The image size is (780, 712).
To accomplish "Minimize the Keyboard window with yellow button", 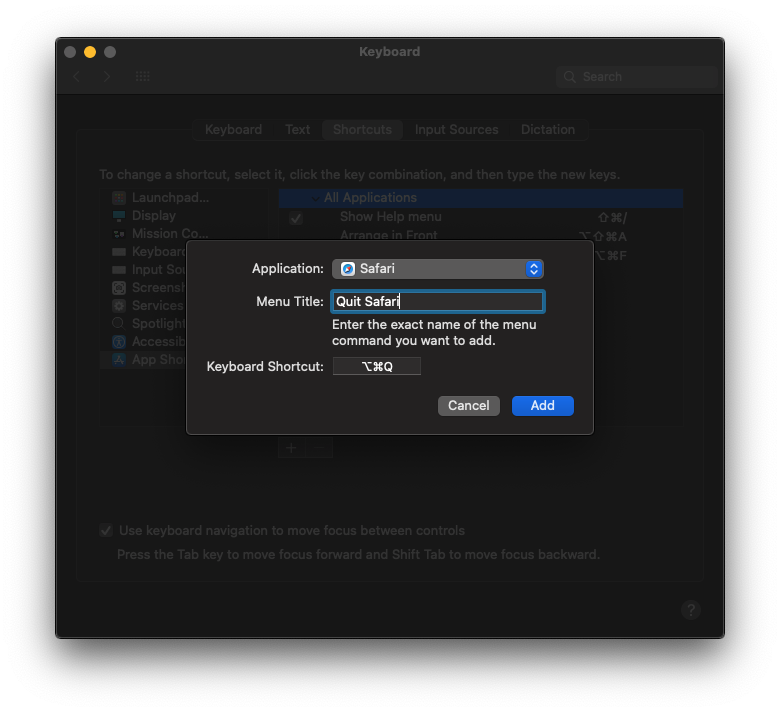I will tap(90, 52).
